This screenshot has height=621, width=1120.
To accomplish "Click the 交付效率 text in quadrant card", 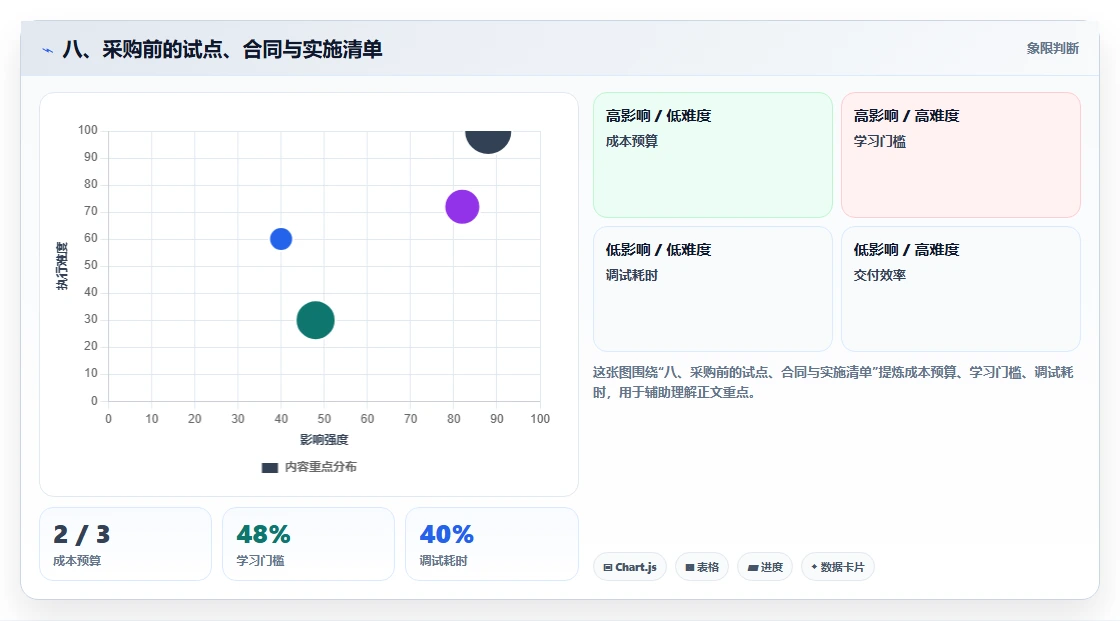I will pos(880,275).
